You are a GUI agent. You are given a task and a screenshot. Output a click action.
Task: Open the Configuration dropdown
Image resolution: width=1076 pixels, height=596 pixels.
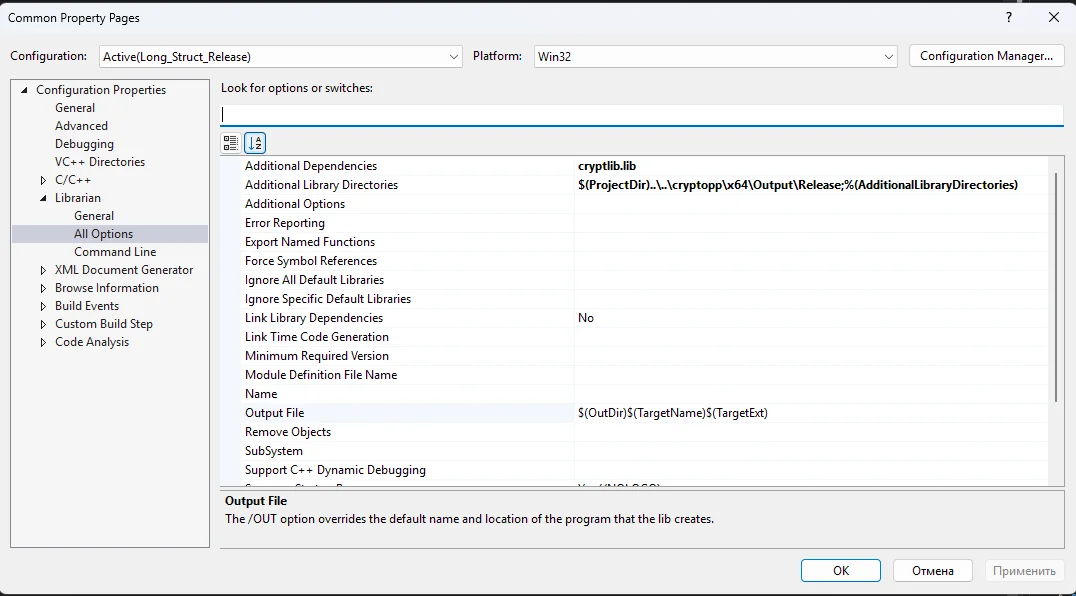(x=281, y=57)
